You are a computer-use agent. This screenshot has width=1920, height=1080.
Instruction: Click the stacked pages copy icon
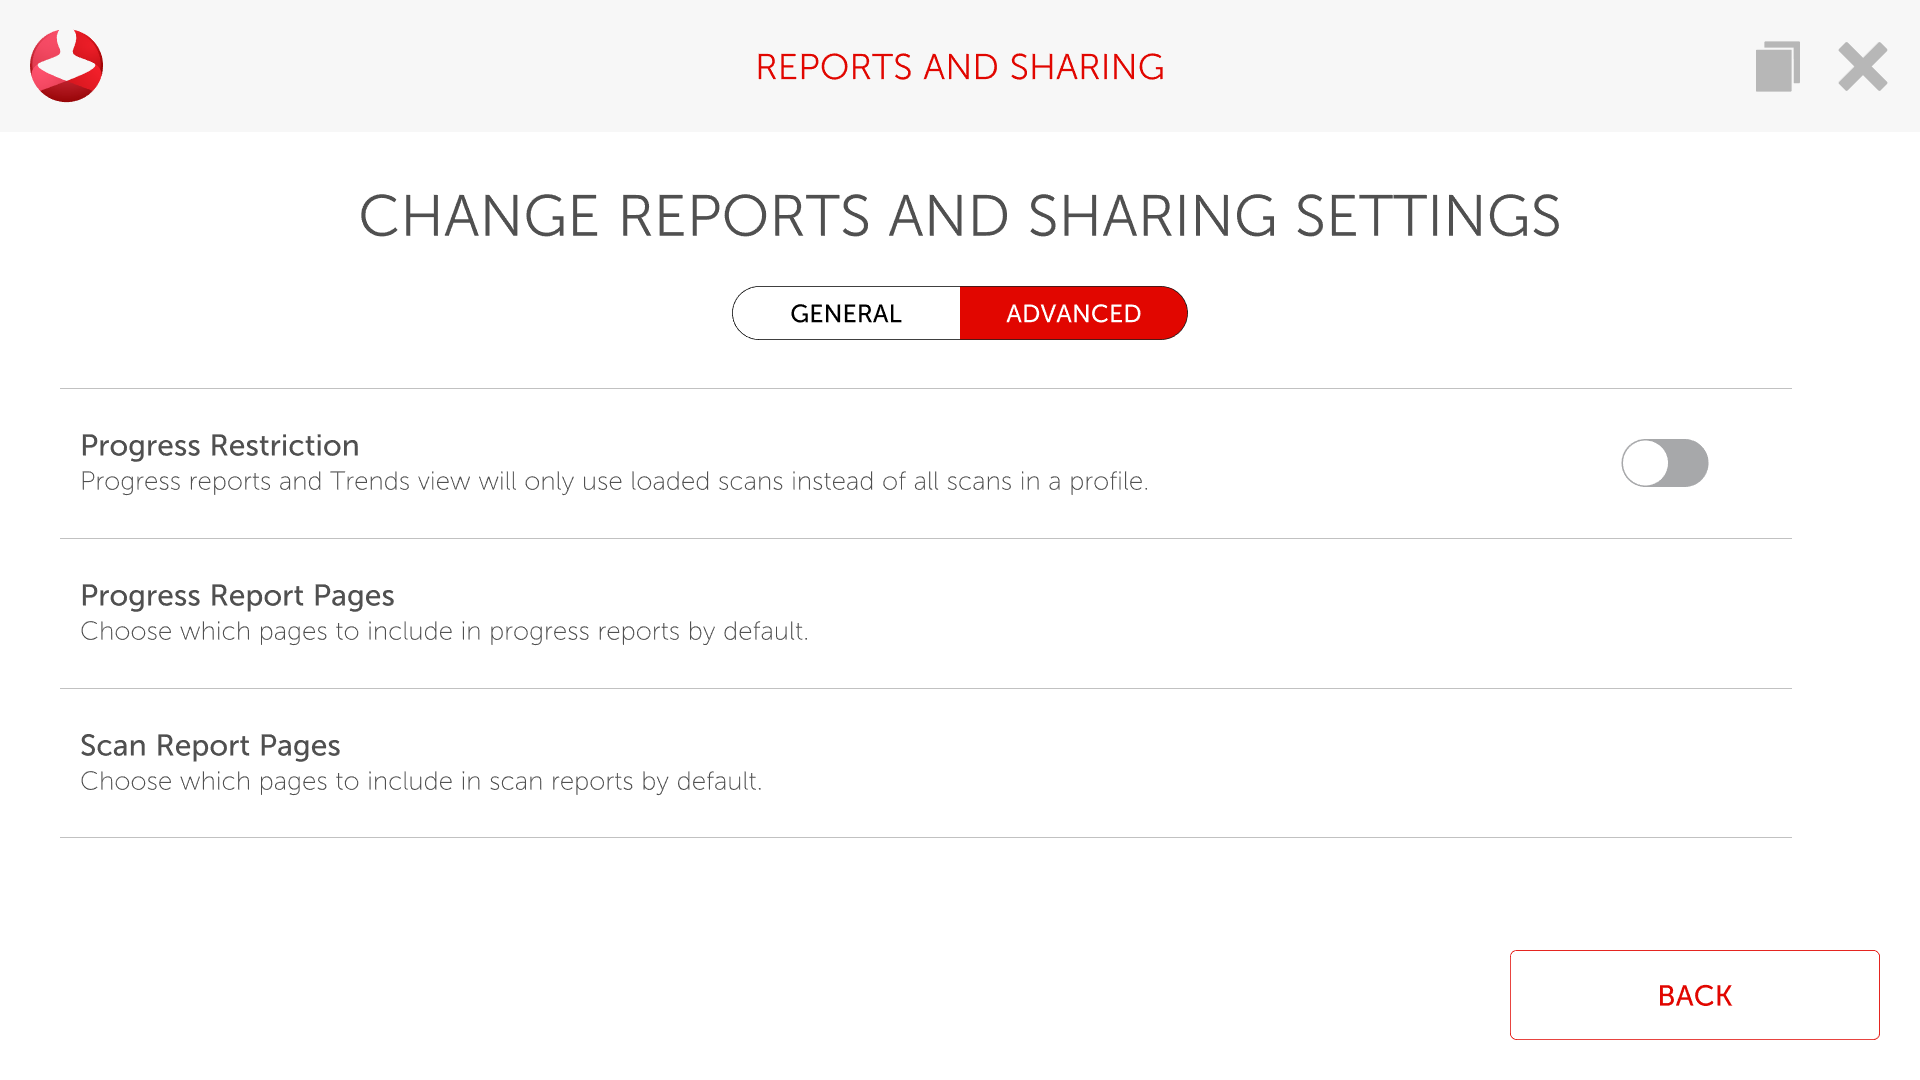pyautogui.click(x=1777, y=66)
